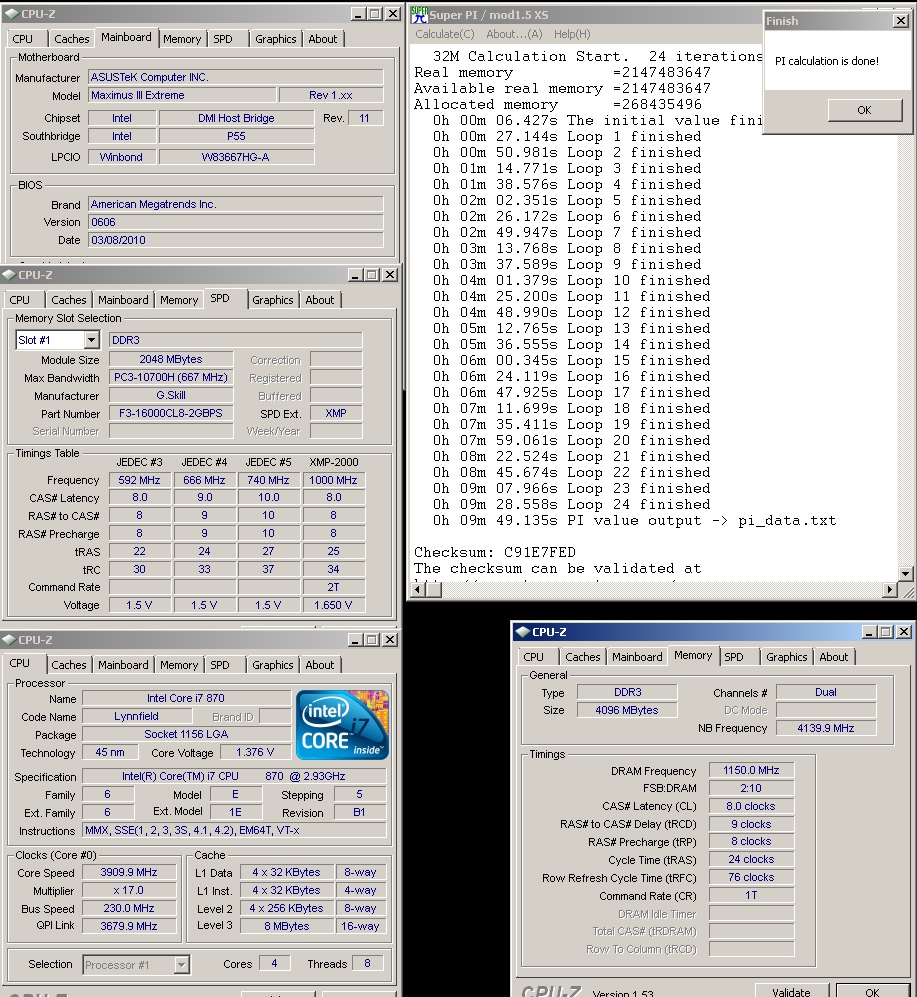Open the Calculate(C) menu in Super PI
This screenshot has height=997, width=917.
pyautogui.click(x=445, y=34)
